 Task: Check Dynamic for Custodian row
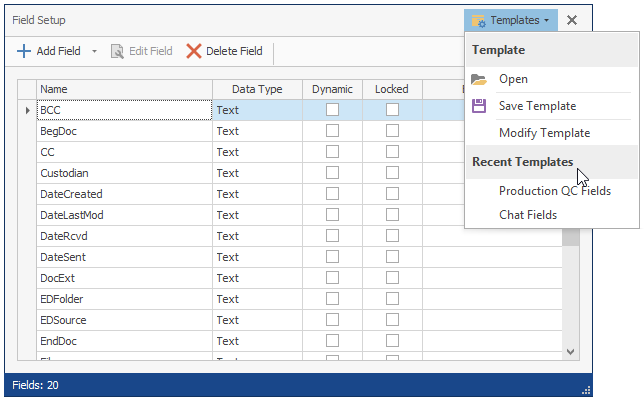[x=332, y=172]
